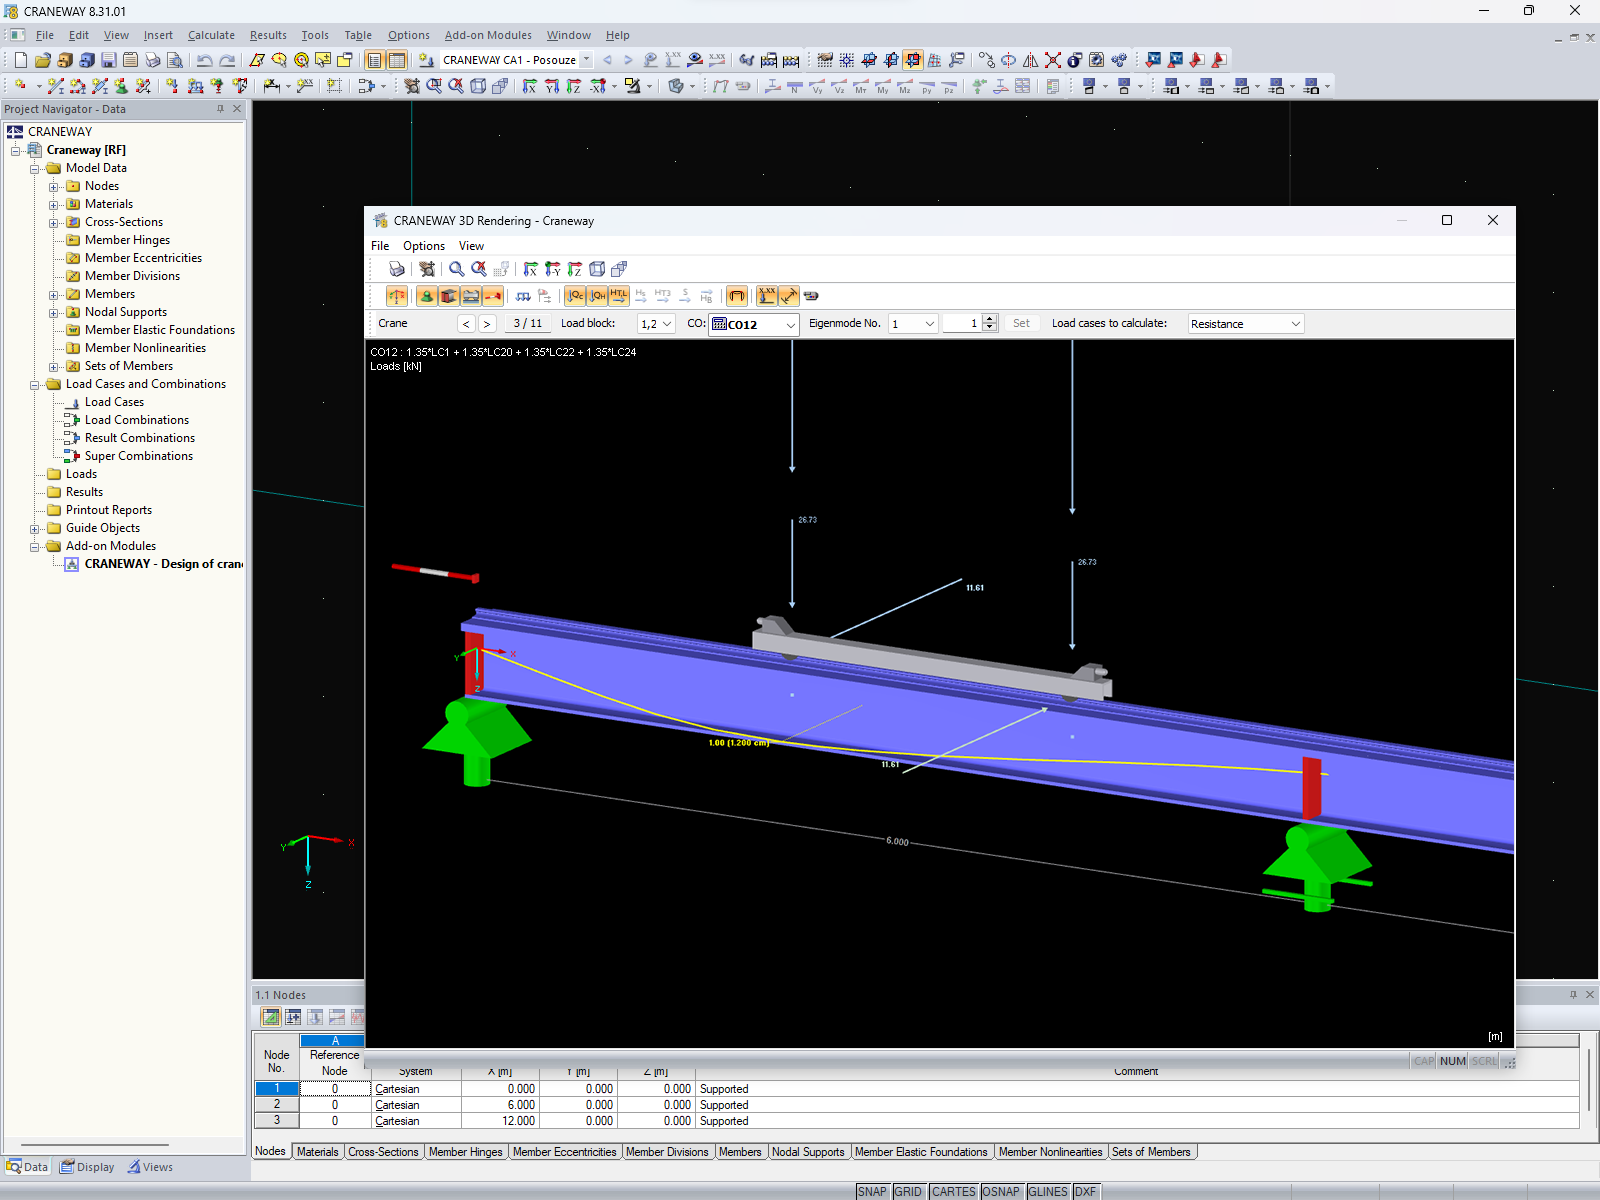The width and height of the screenshot is (1600, 1200).
Task: Click the Open folder icon in main toolbar
Action: [x=42, y=60]
